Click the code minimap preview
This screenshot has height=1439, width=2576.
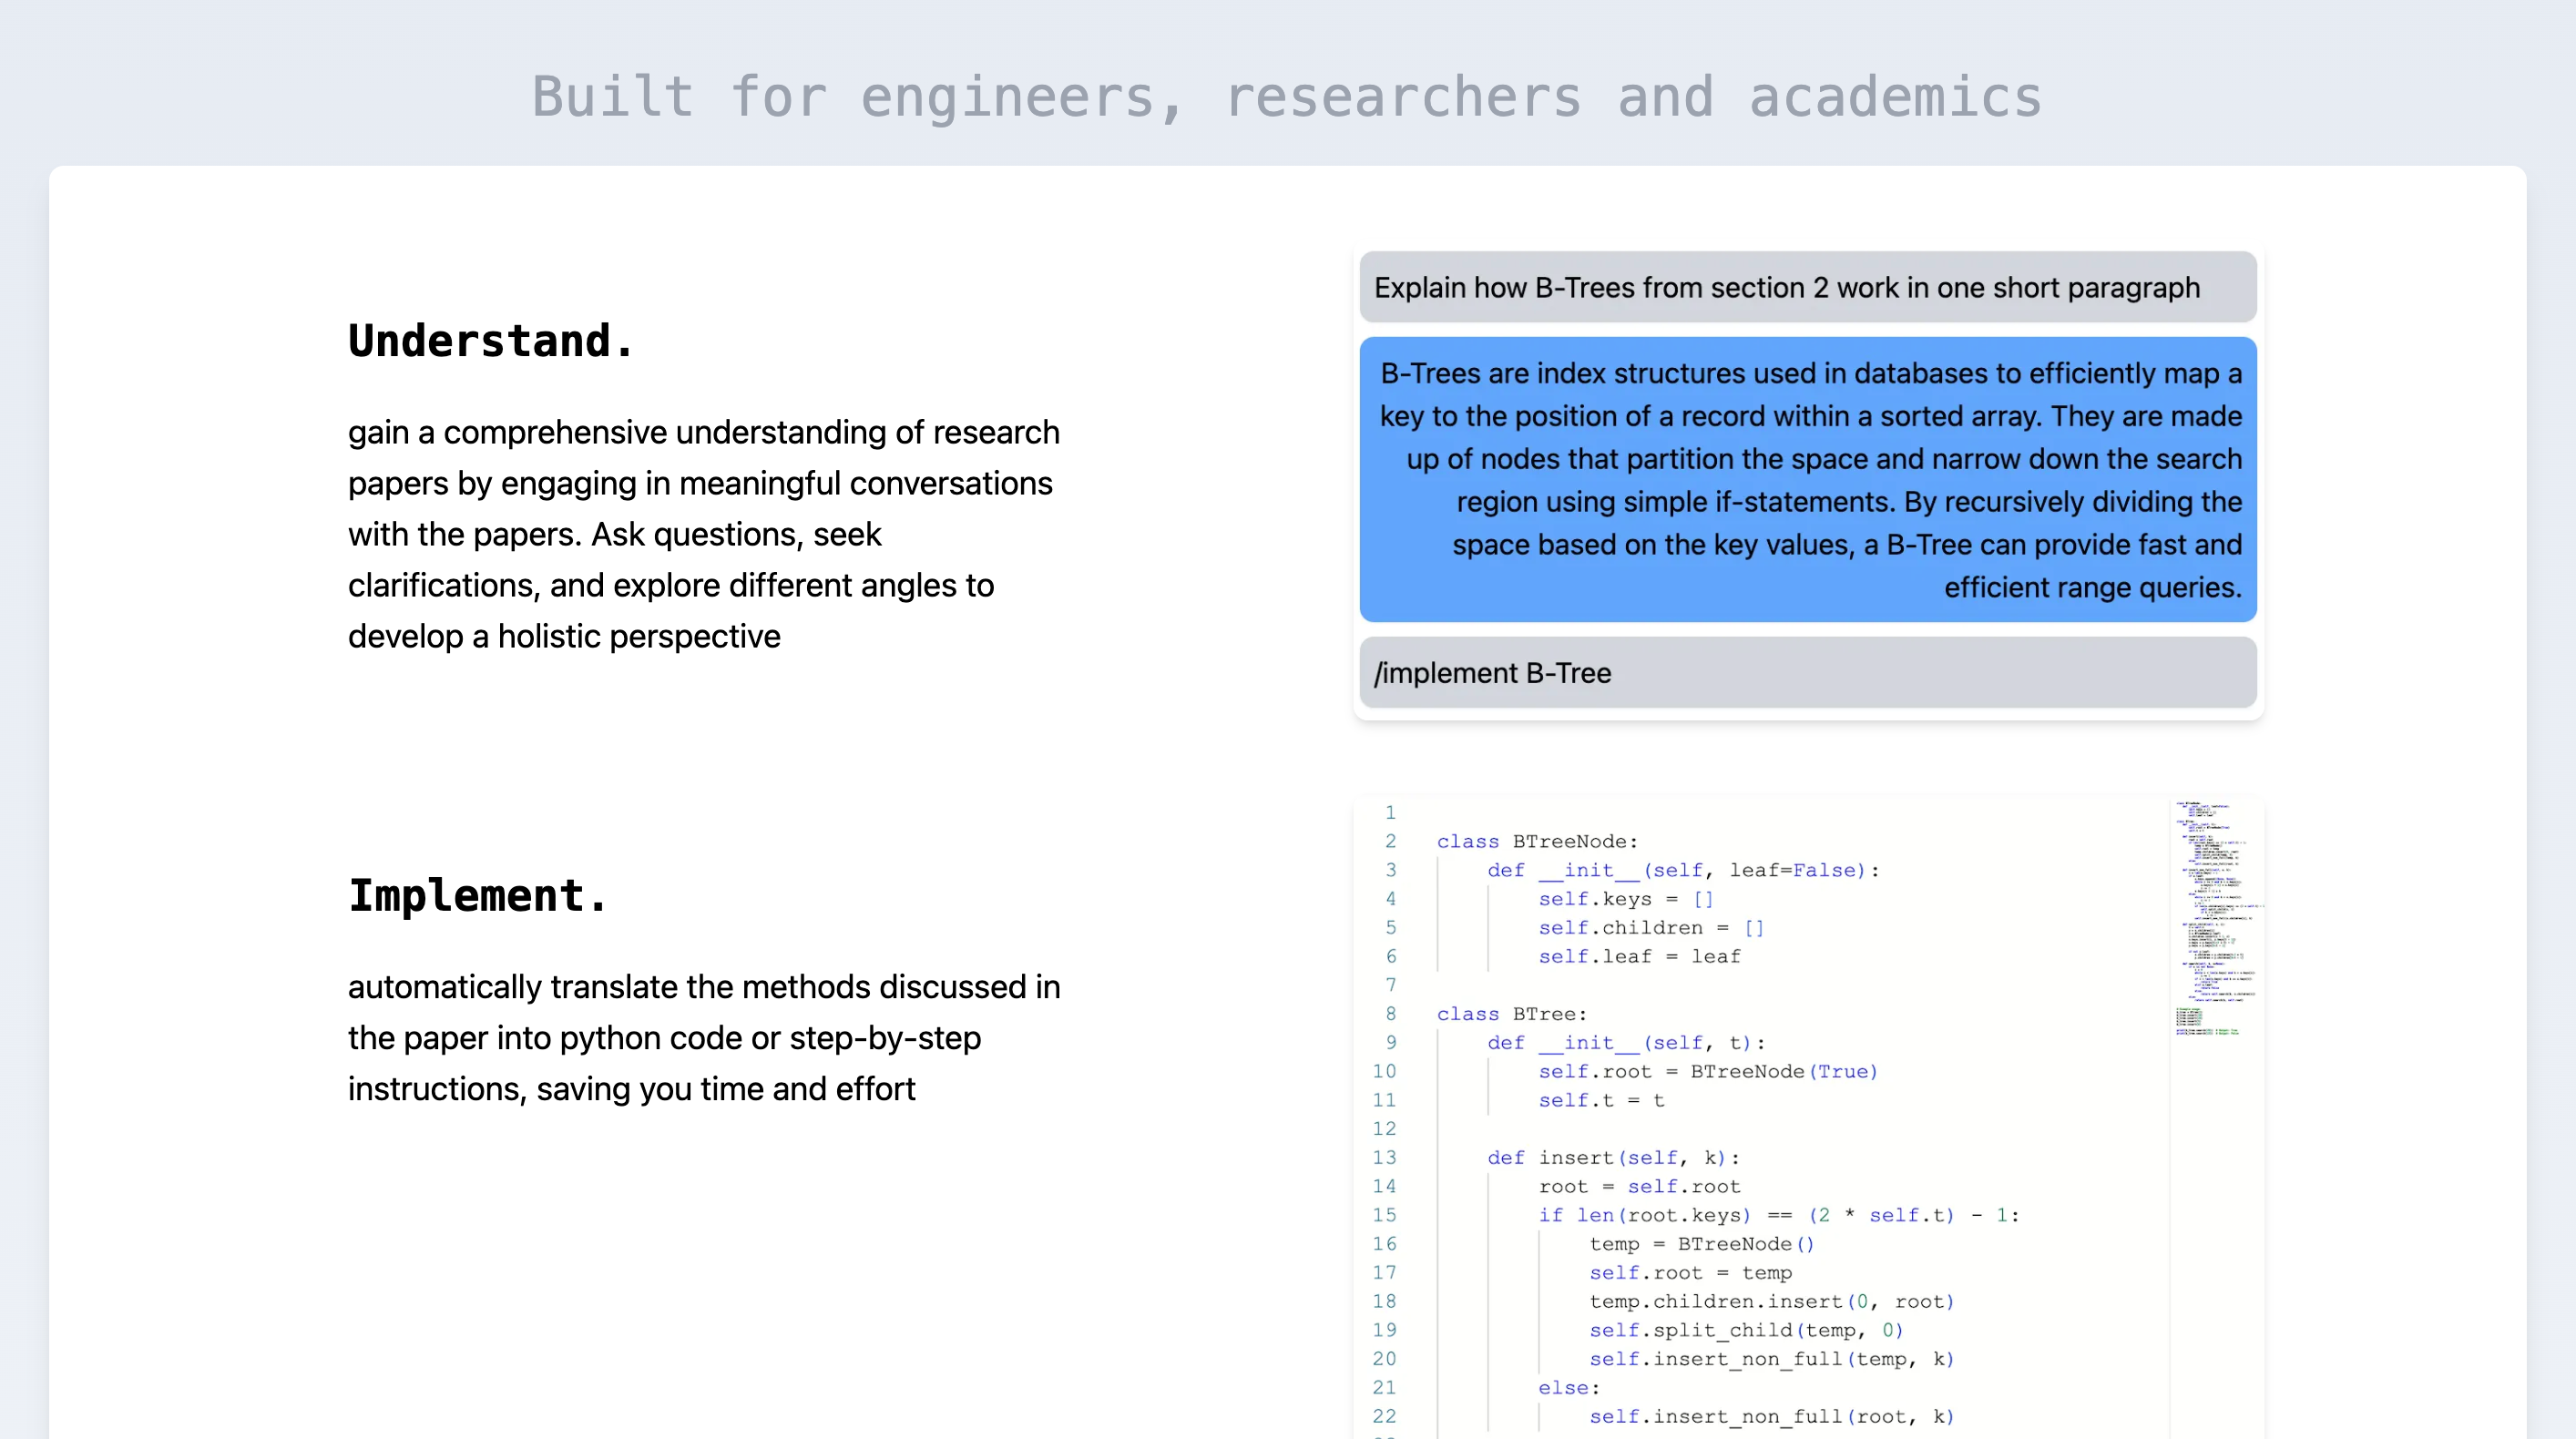click(x=2216, y=918)
